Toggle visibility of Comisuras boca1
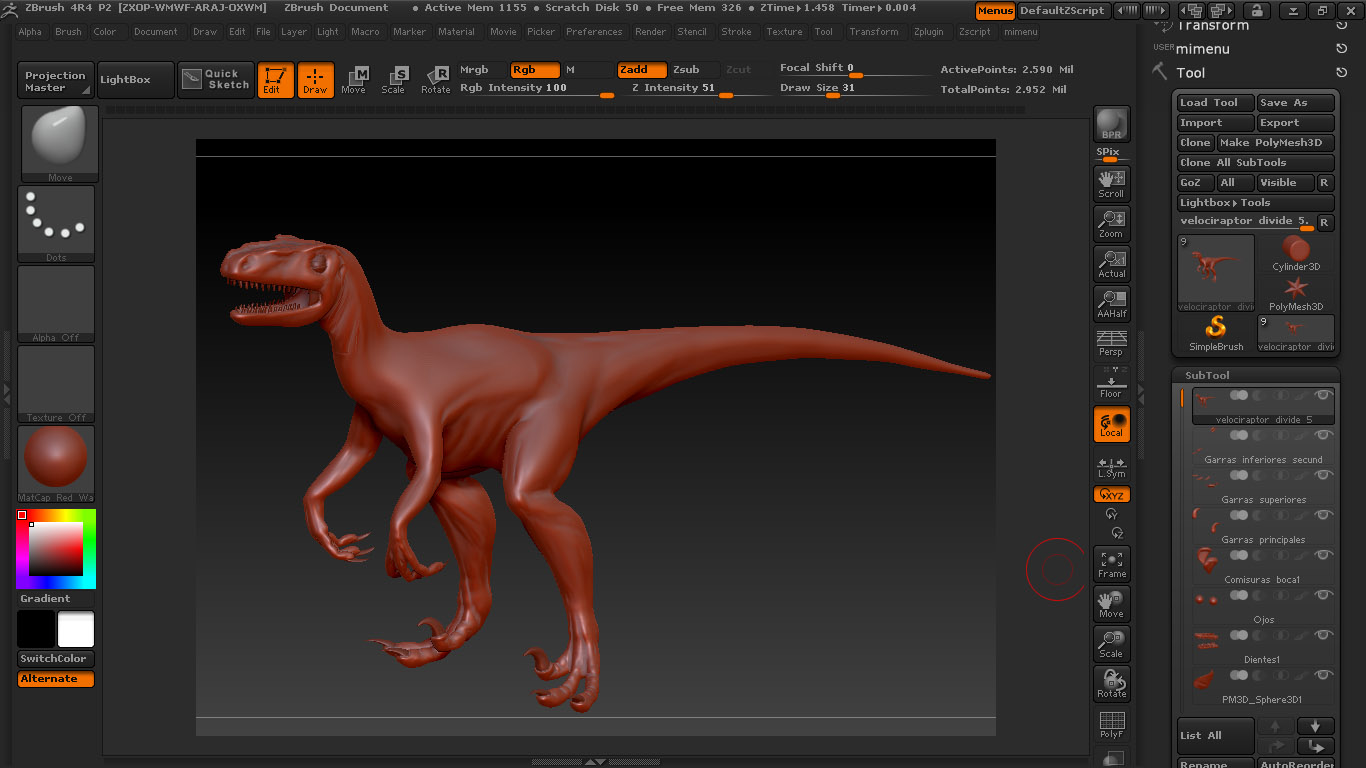The height and width of the screenshot is (768, 1366). click(1323, 556)
